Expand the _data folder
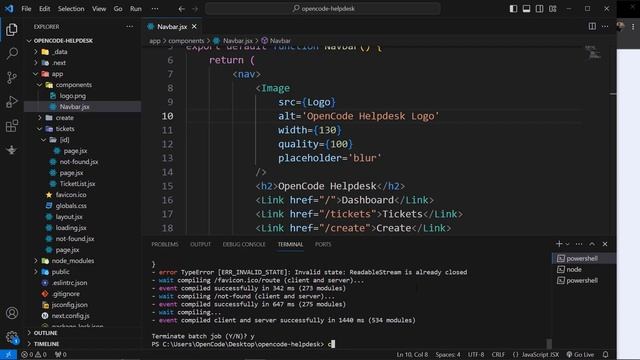Image resolution: width=640 pixels, height=360 pixels. pyautogui.click(x=60, y=52)
